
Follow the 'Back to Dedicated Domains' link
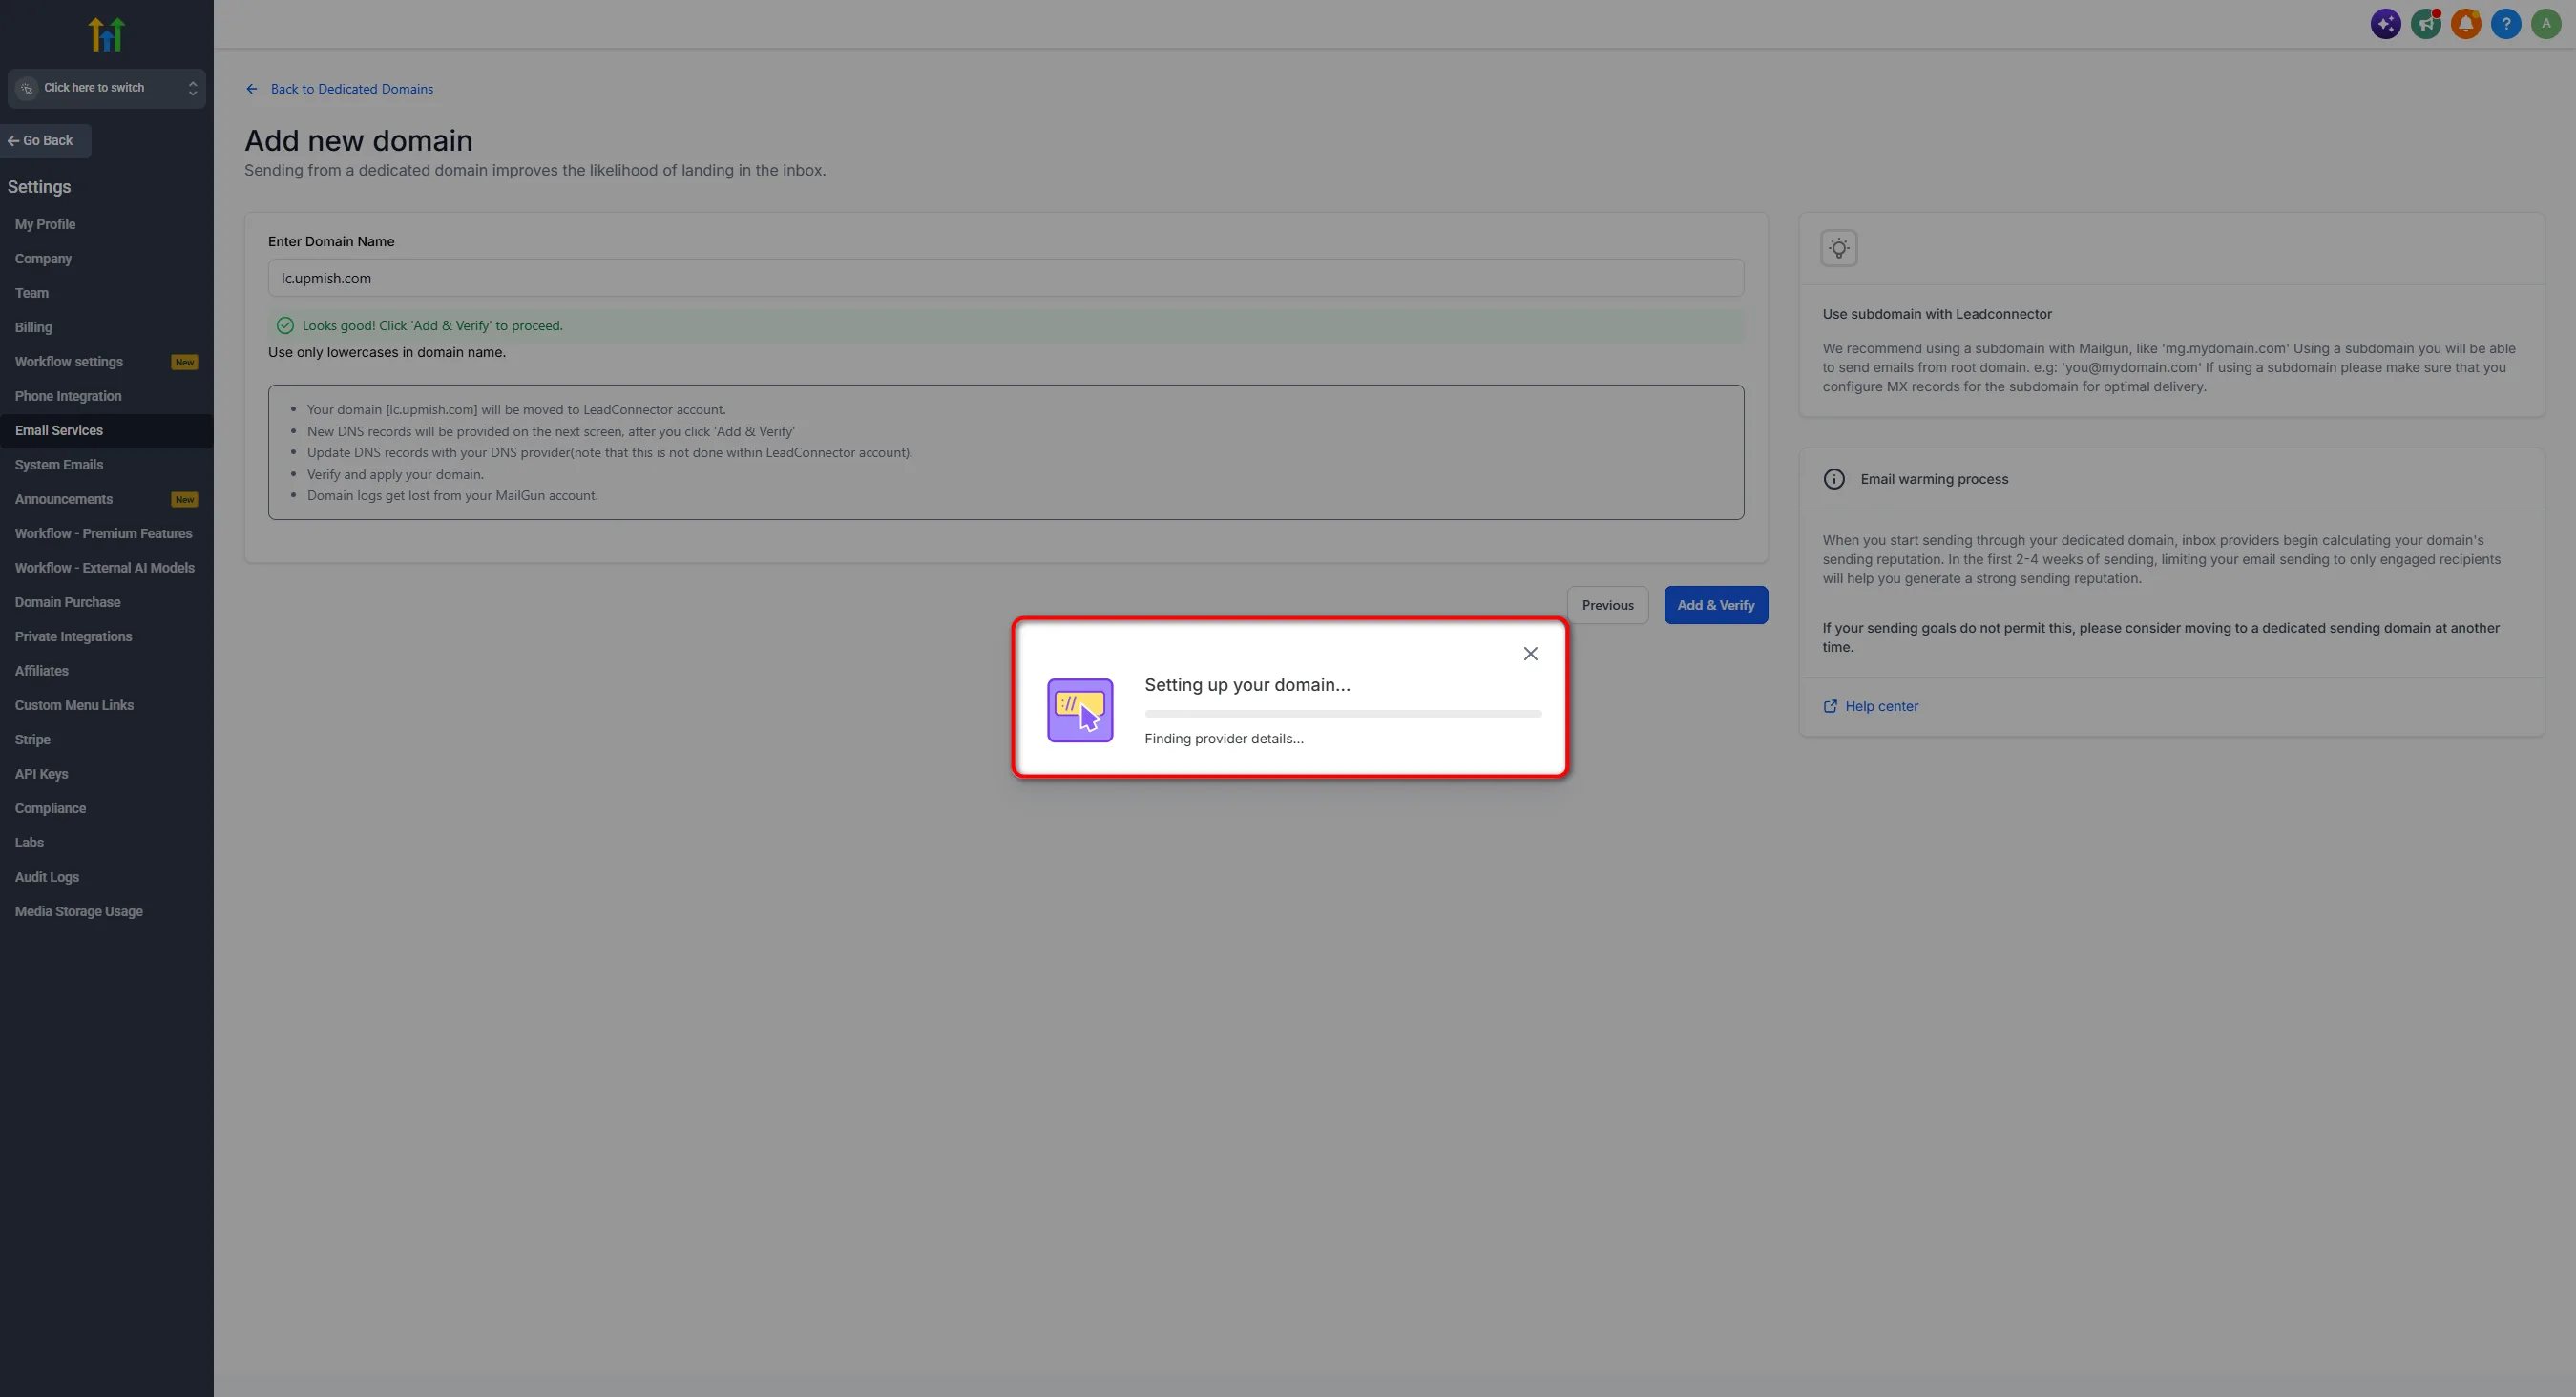[x=340, y=89]
